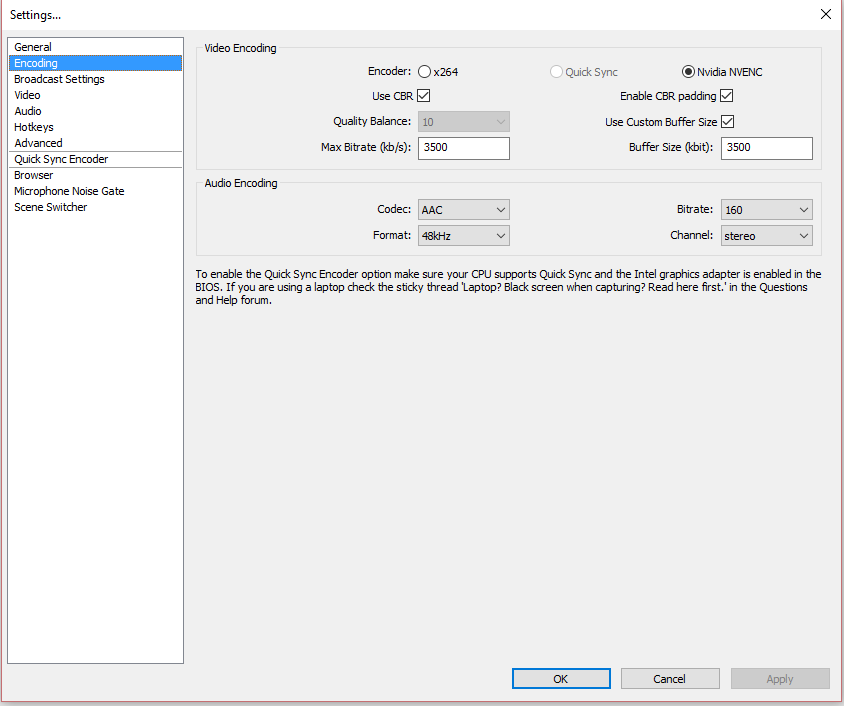
Task: Expand the audio Format 48kHz dropdown
Action: click(463, 236)
